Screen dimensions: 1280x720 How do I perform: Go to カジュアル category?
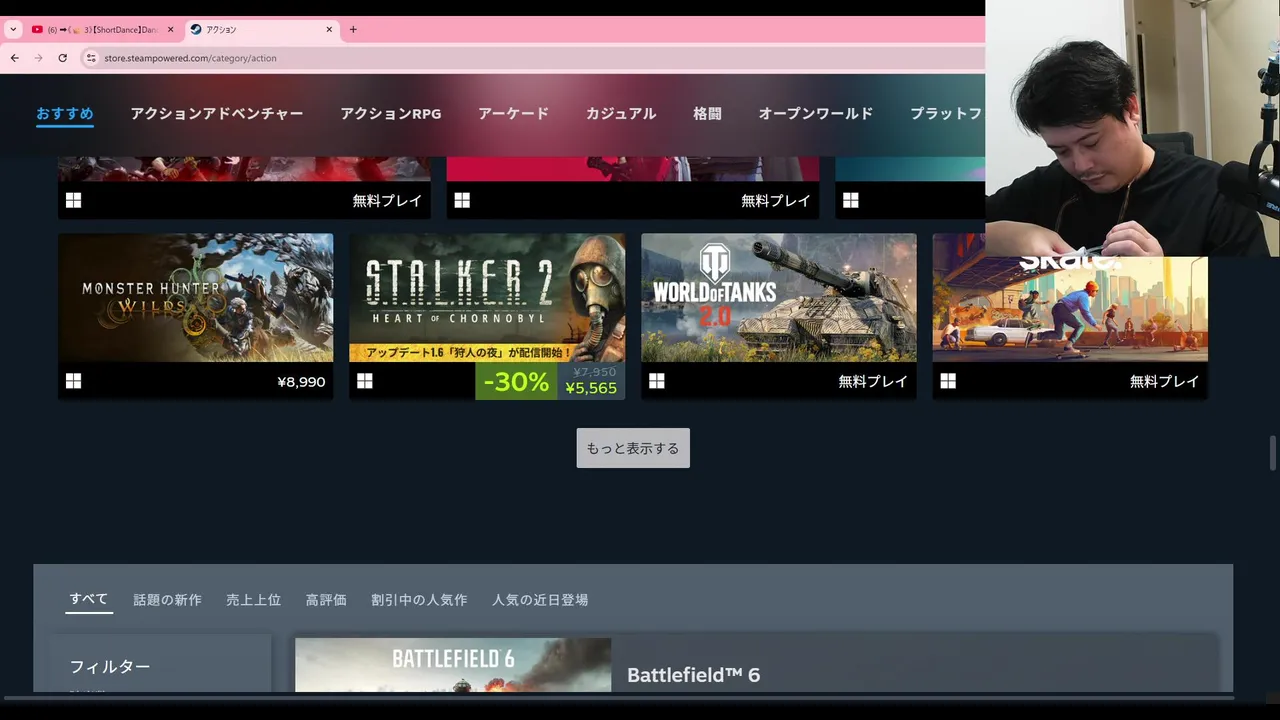click(x=621, y=114)
